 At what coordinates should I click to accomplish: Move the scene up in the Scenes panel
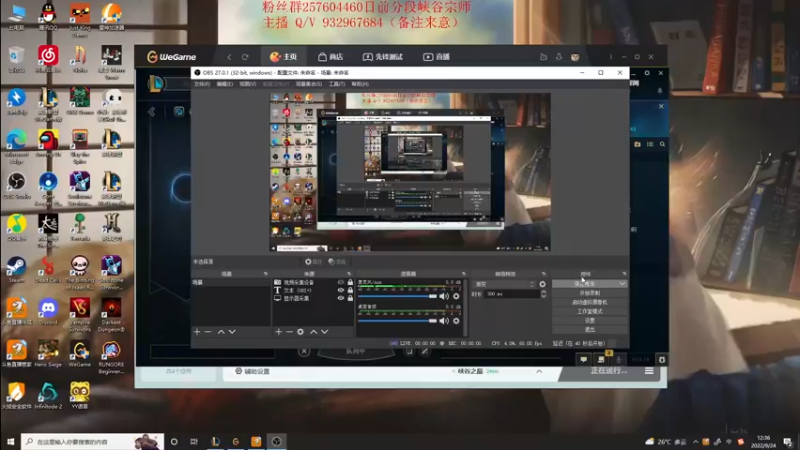pyautogui.click(x=221, y=332)
